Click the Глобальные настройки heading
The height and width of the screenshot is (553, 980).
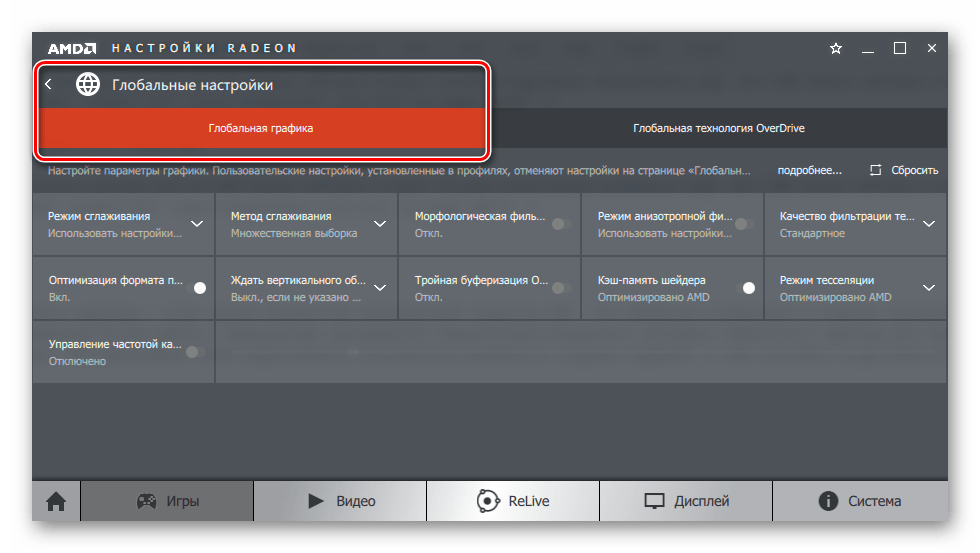[x=192, y=85]
